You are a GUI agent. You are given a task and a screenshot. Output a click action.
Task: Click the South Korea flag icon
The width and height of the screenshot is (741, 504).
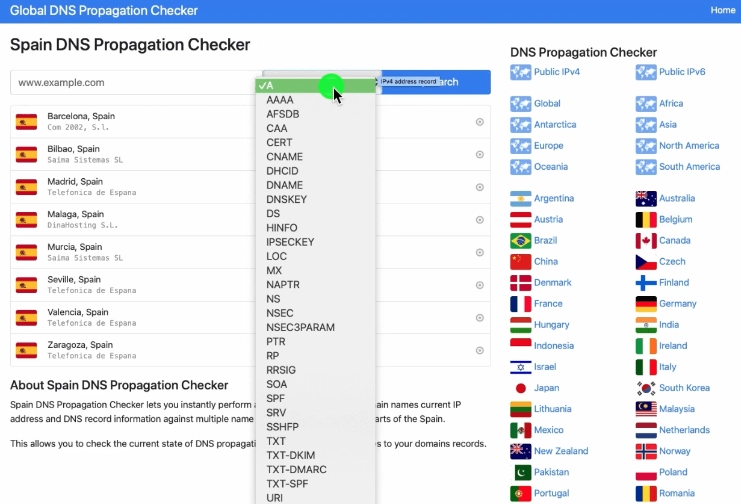pyautogui.click(x=646, y=388)
